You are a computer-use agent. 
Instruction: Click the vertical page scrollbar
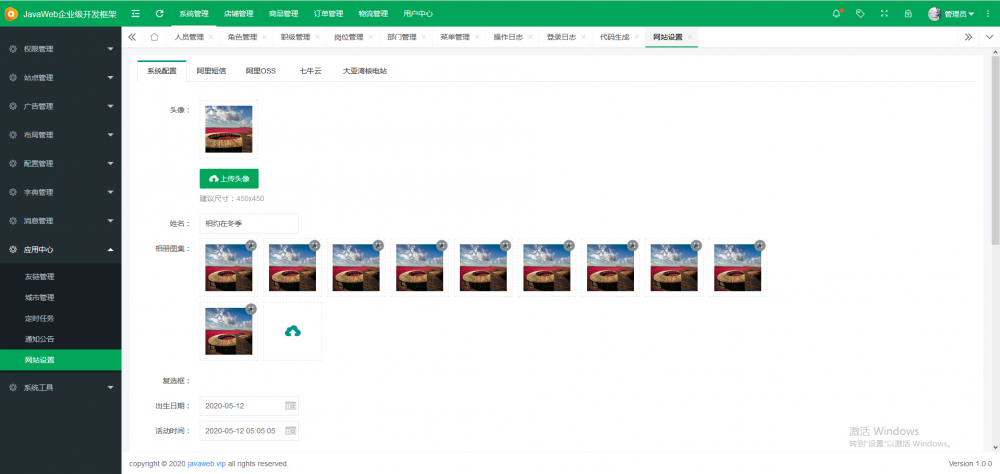[995, 150]
